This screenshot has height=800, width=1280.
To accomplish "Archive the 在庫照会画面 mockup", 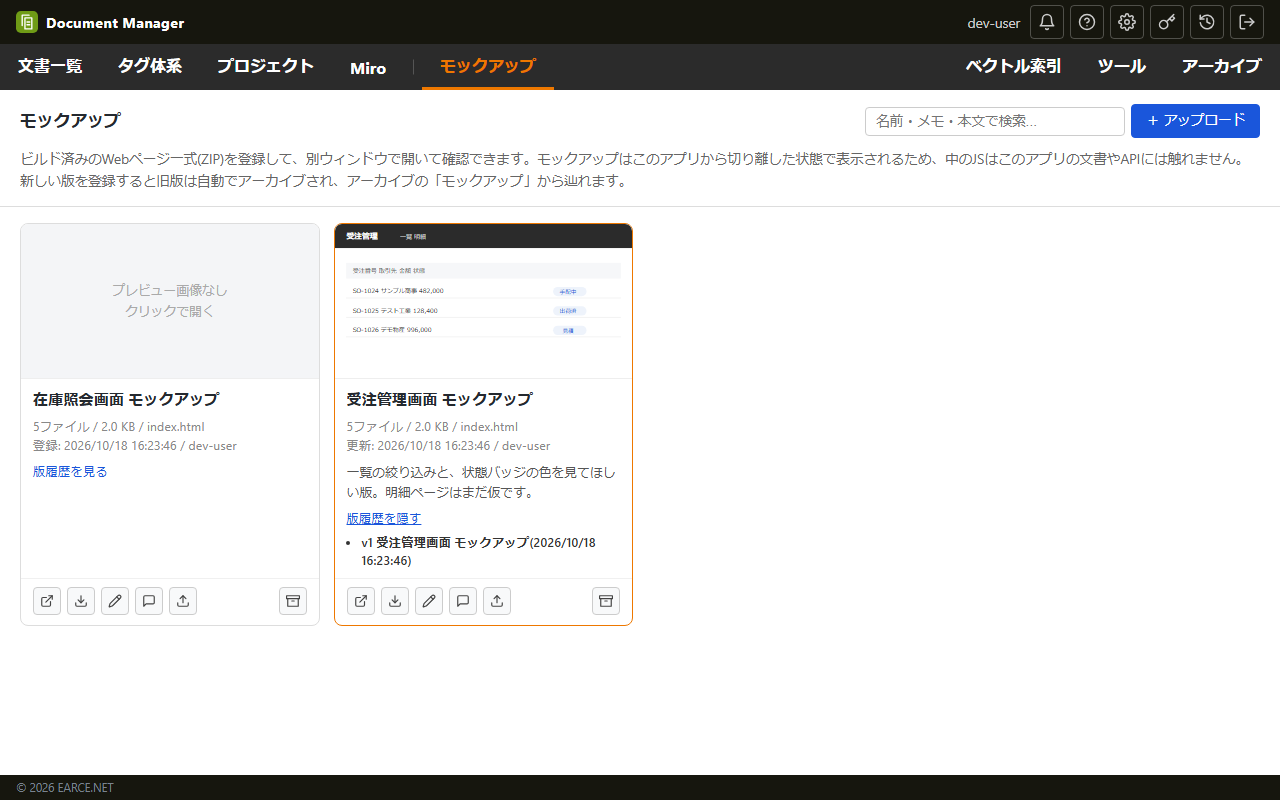I will tap(293, 601).
